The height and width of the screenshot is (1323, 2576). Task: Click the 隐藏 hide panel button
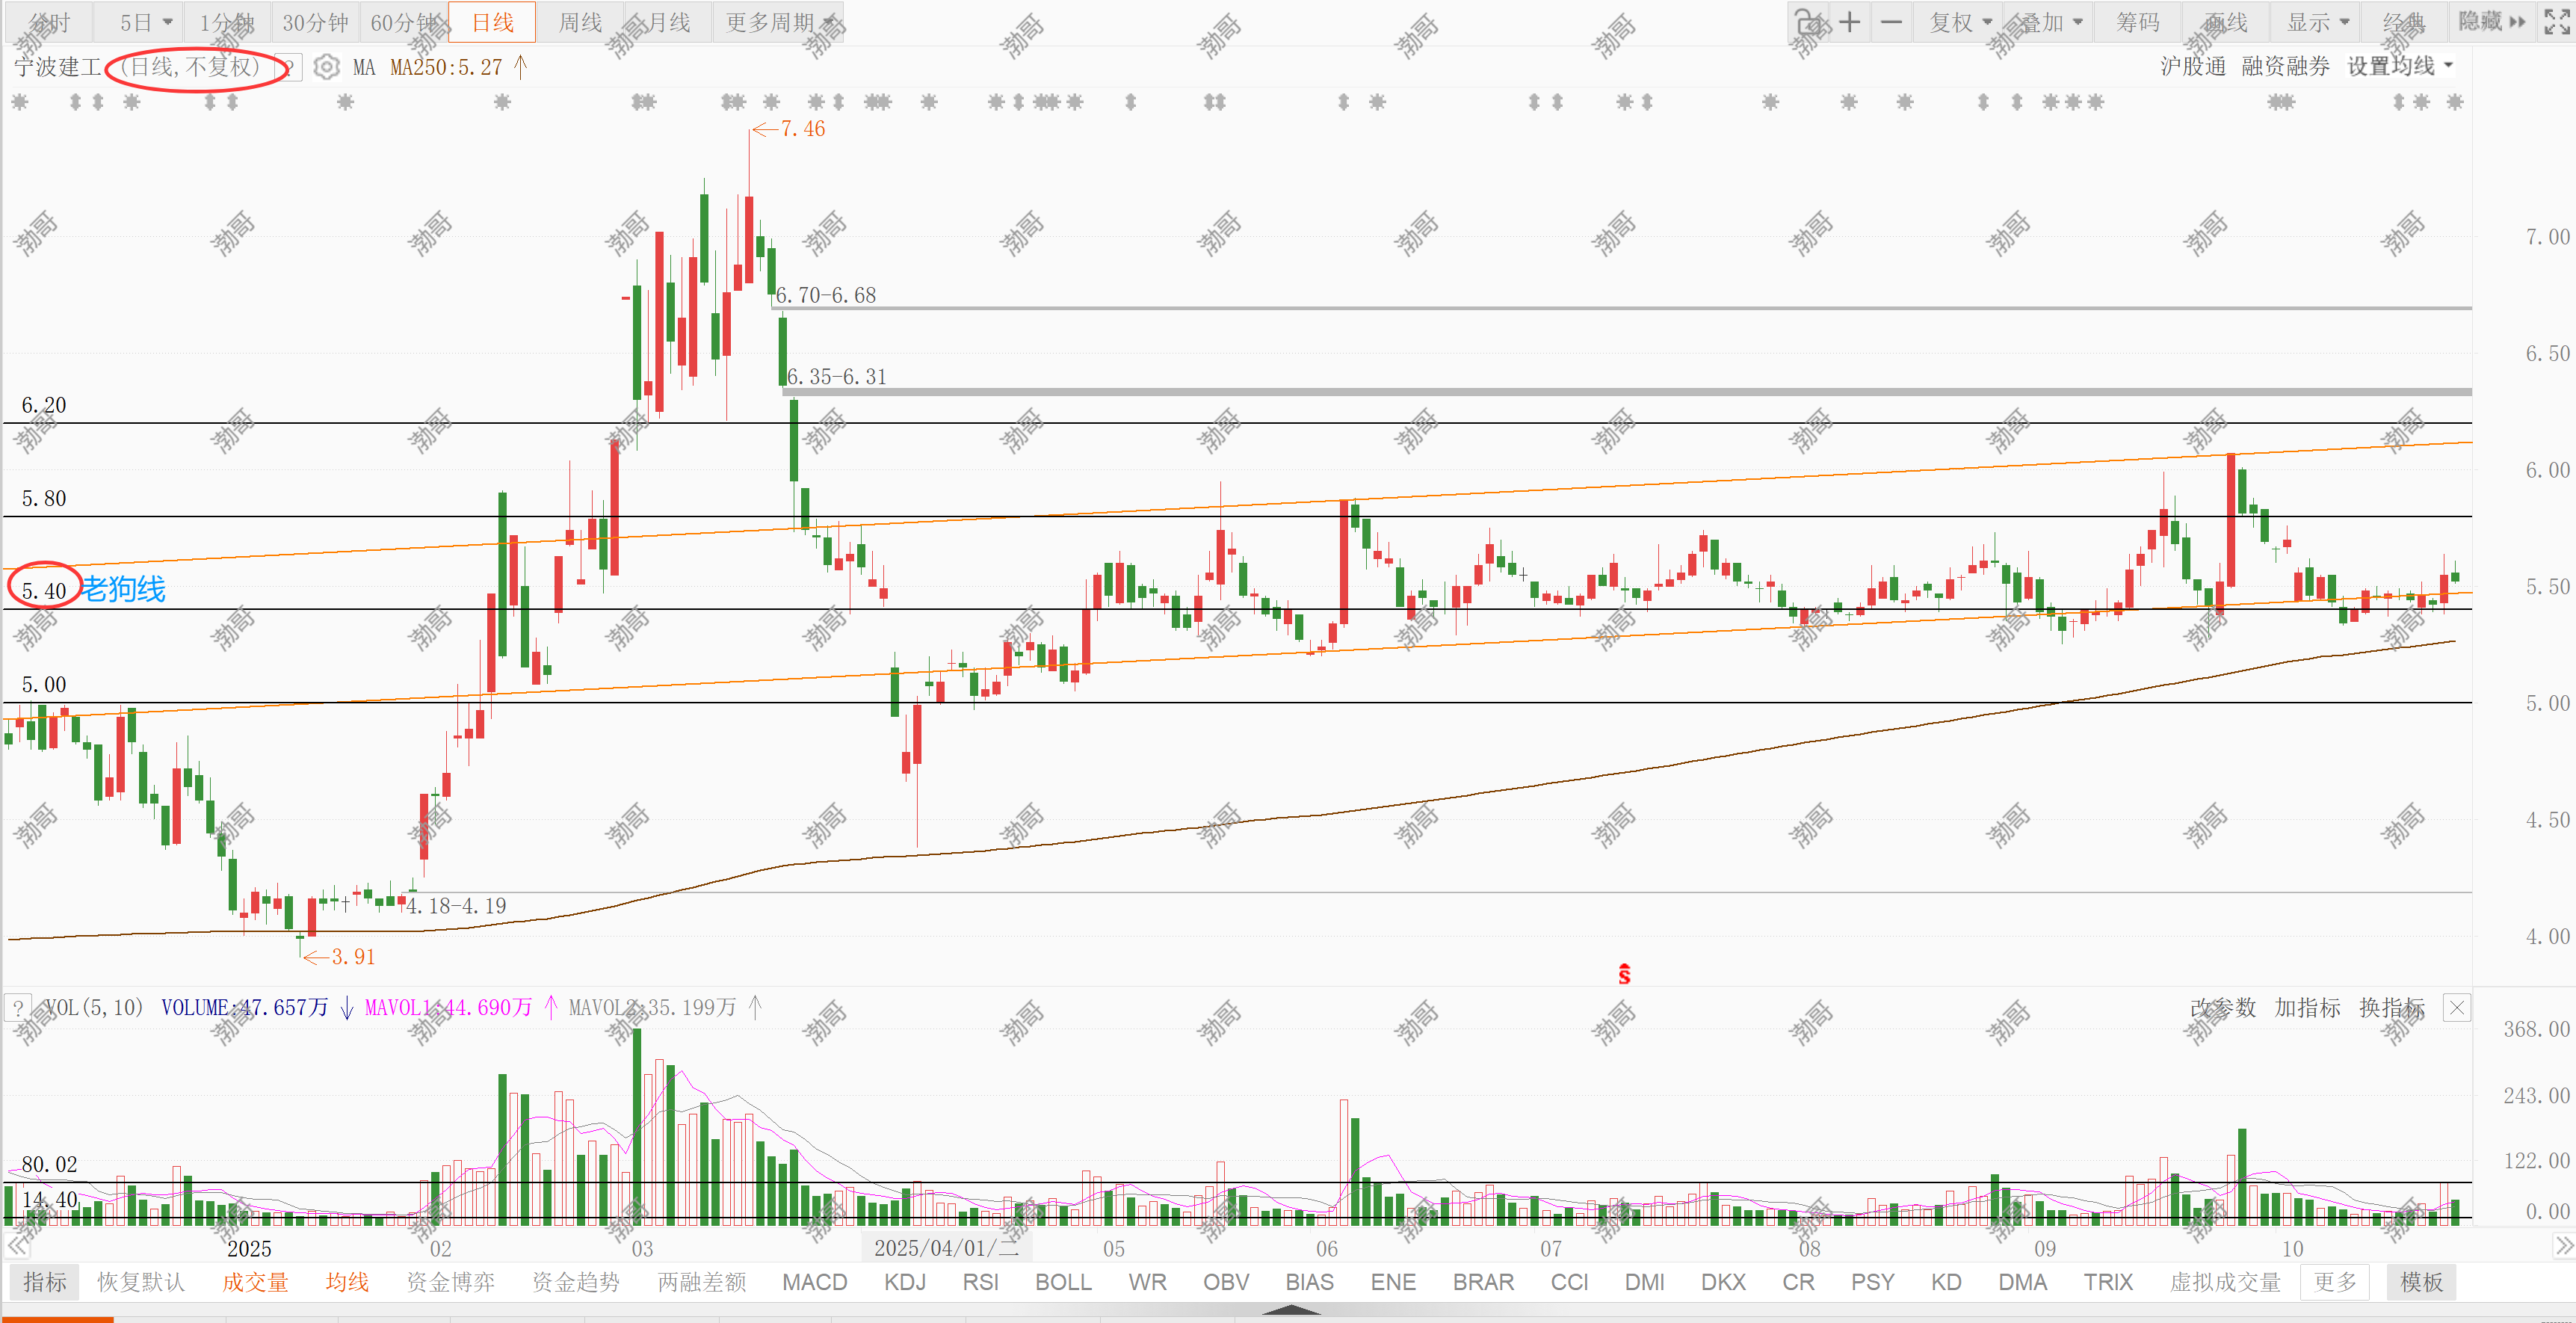(2491, 22)
